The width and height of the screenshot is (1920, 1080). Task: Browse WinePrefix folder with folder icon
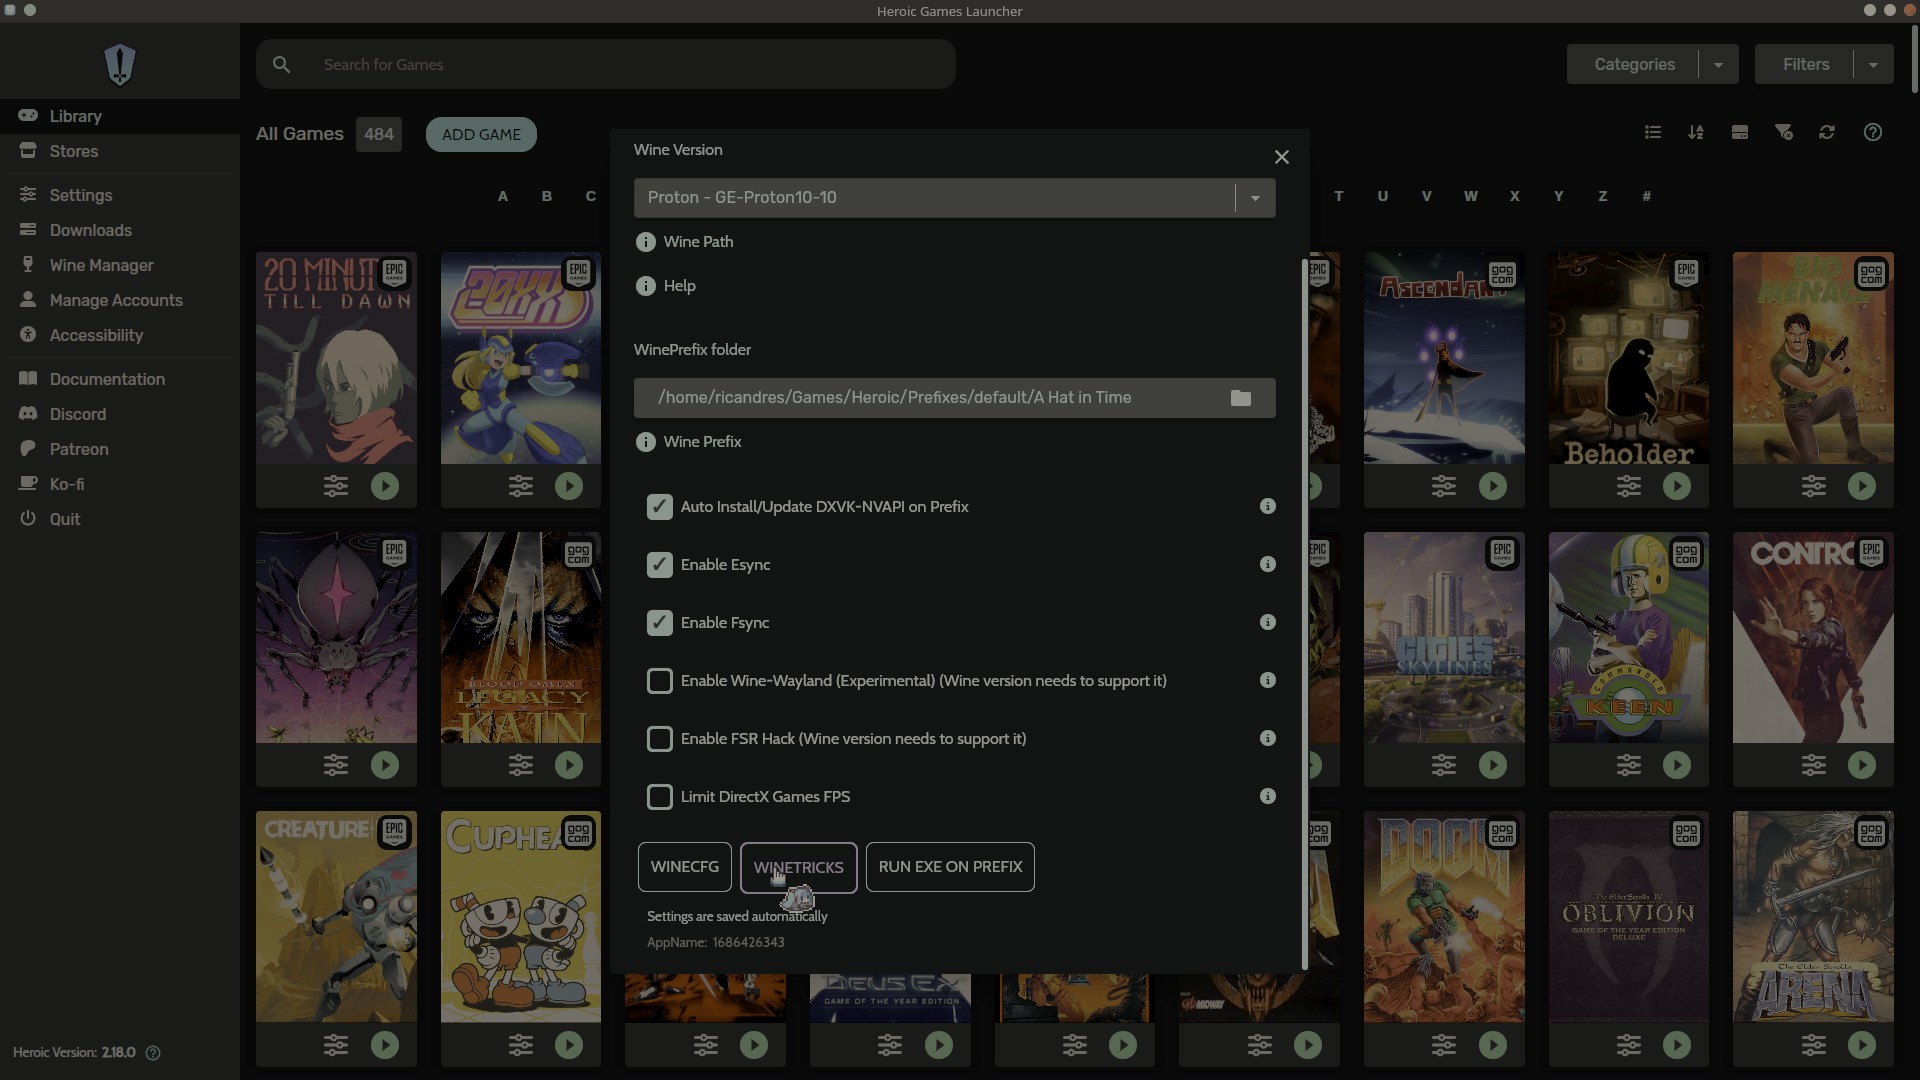[1241, 398]
